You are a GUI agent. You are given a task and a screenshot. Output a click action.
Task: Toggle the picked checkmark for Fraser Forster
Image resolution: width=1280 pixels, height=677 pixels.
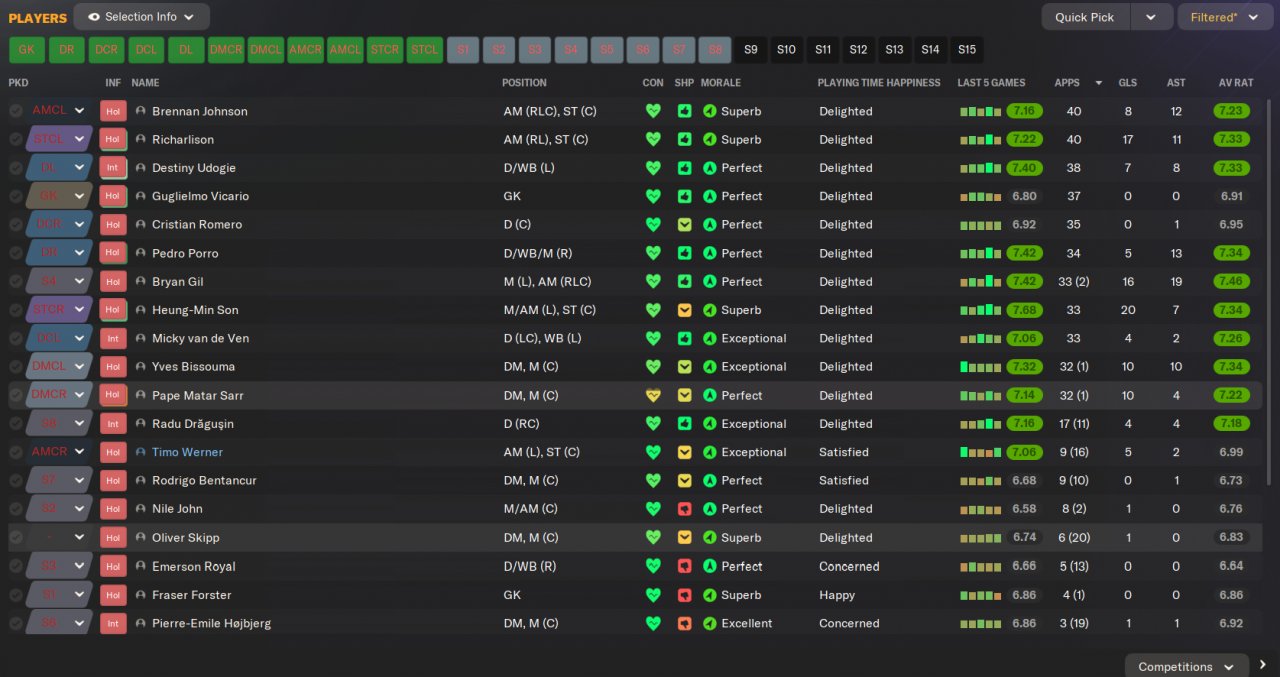16,595
